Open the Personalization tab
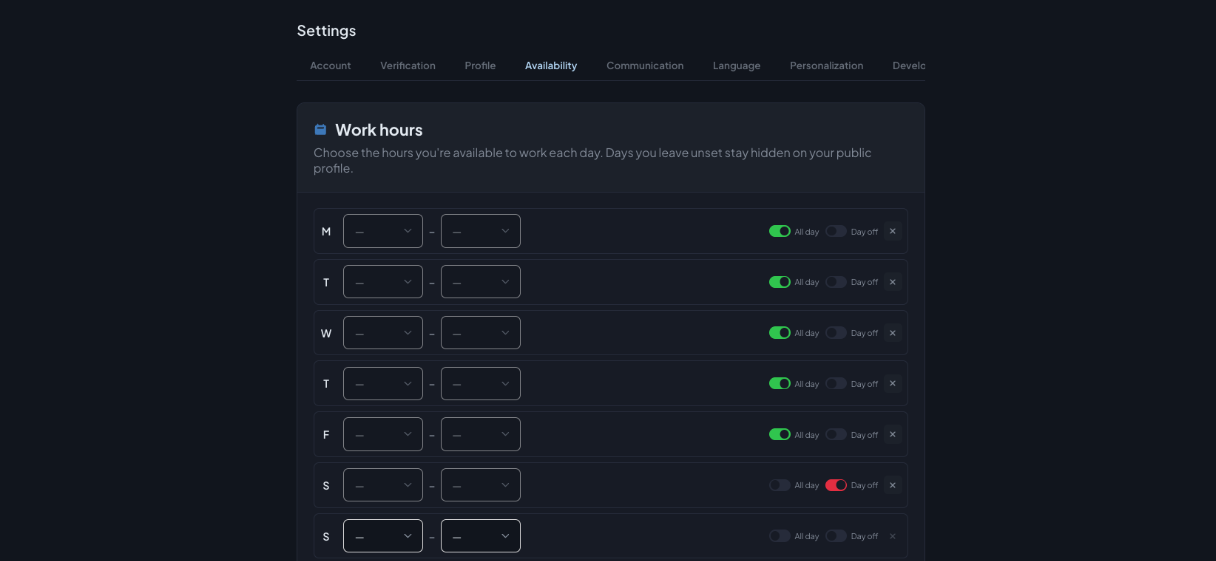 [x=826, y=66]
